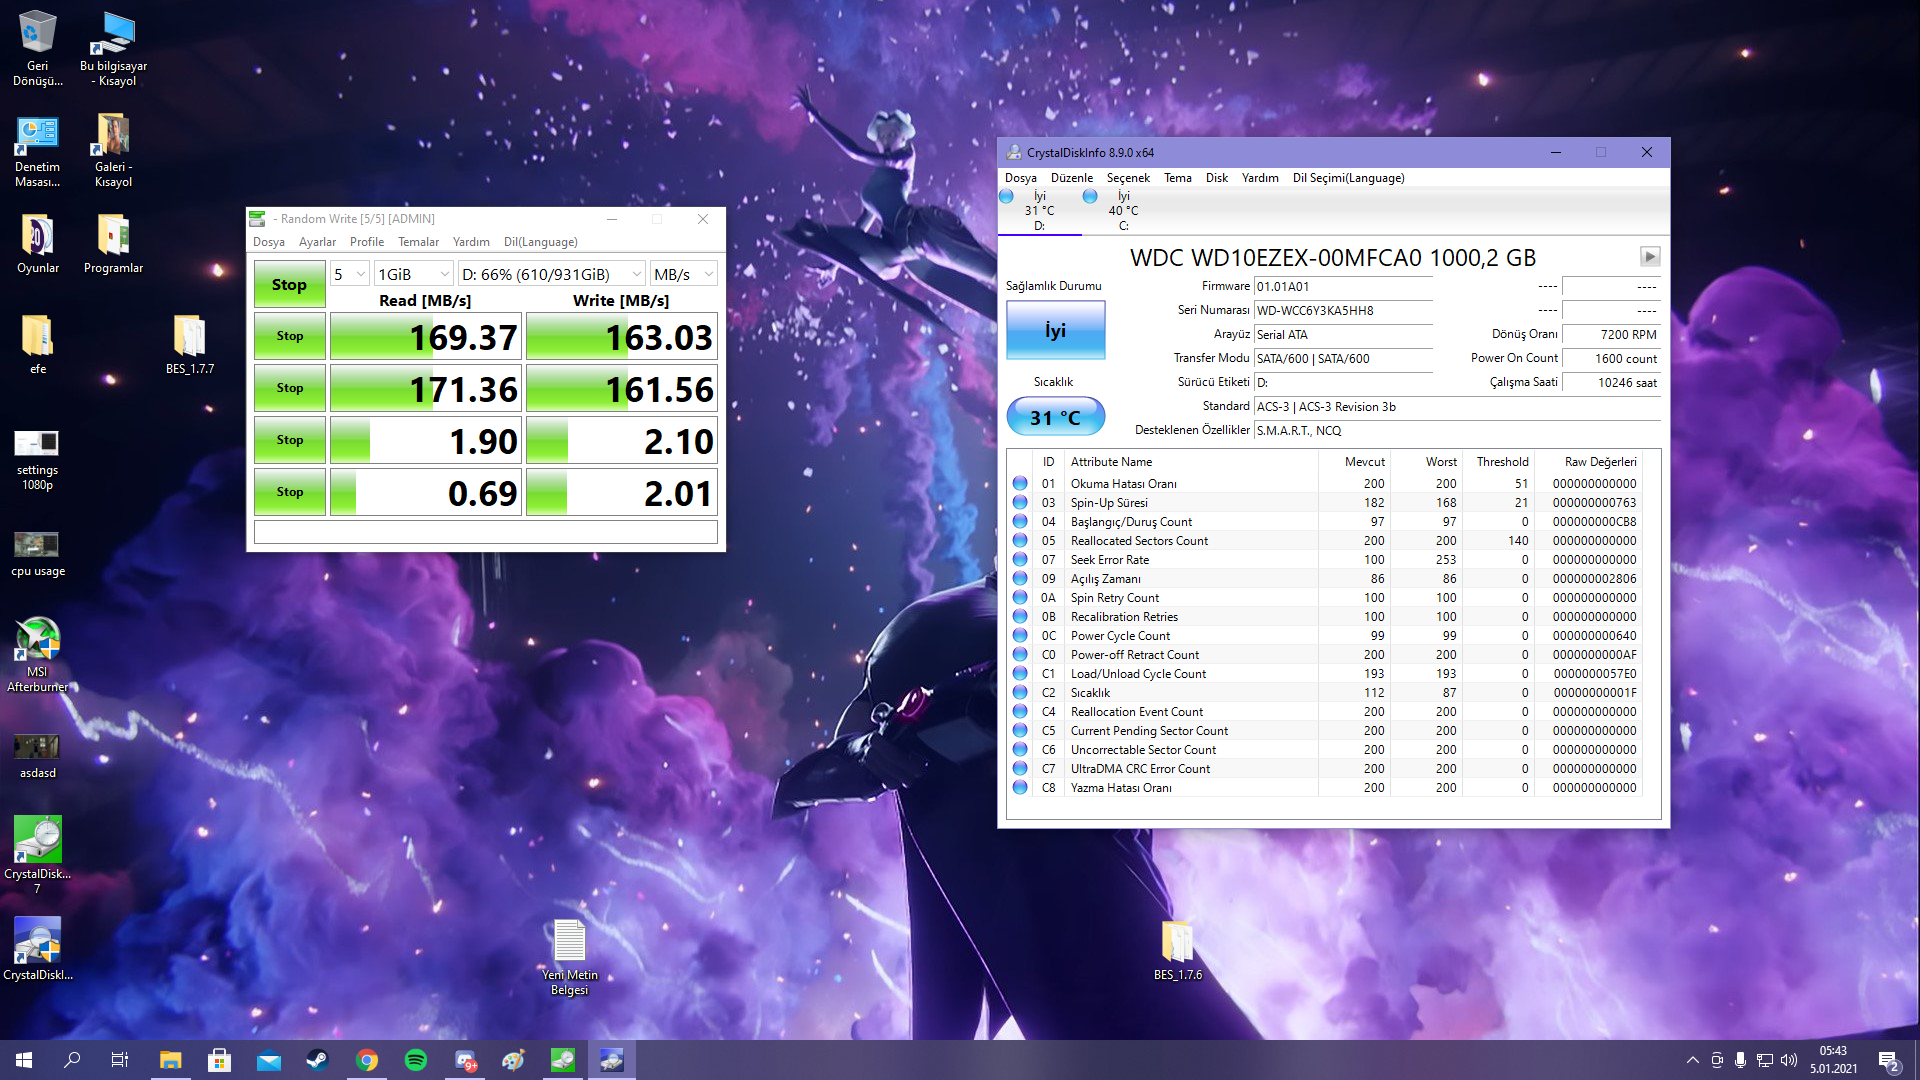Open Dil Seçimi(Language) menu
This screenshot has height=1080, width=1920.
pos(1348,178)
